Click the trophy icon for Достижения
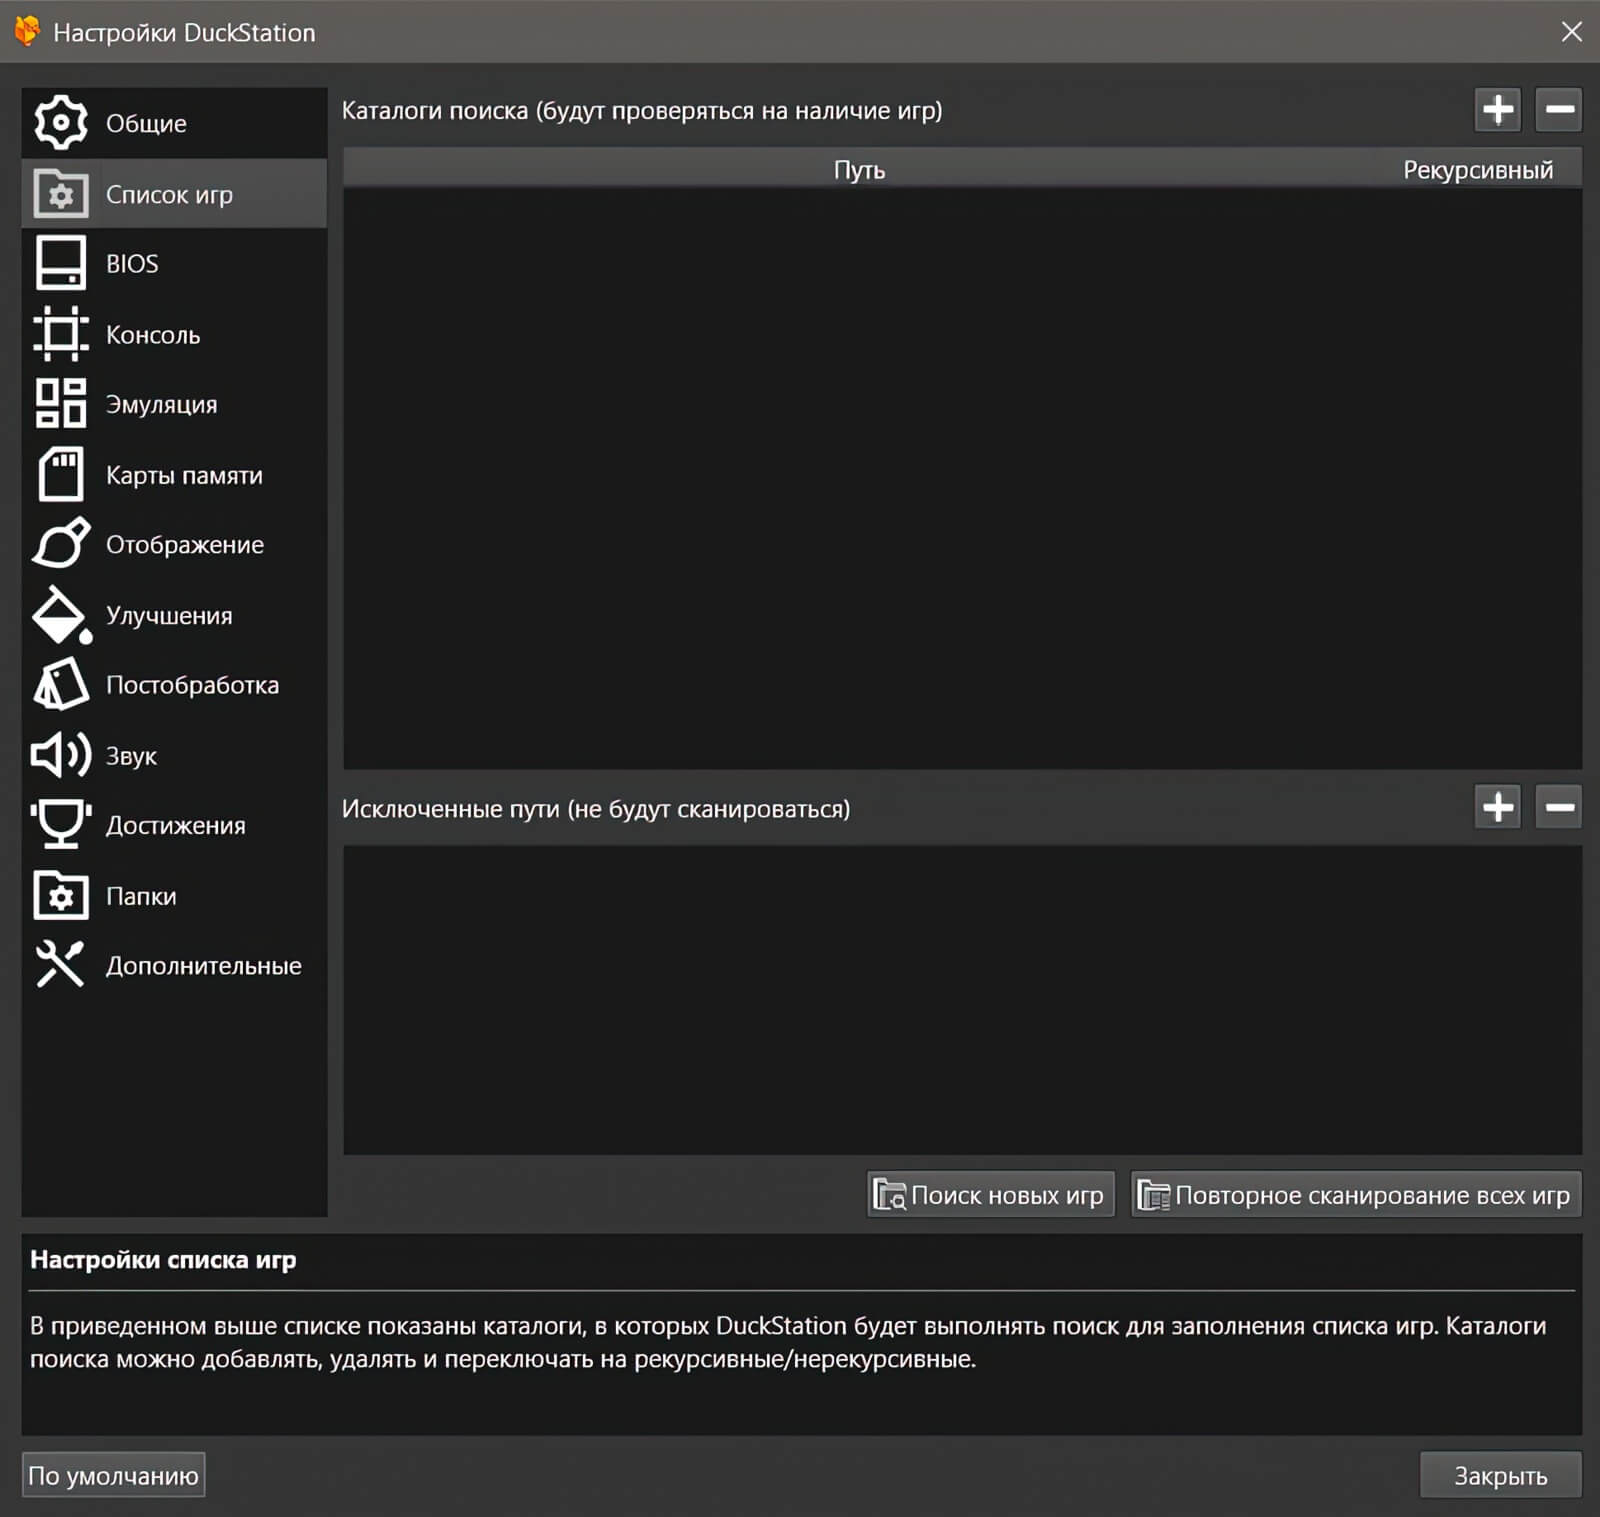The width and height of the screenshot is (1600, 1517). (x=61, y=825)
